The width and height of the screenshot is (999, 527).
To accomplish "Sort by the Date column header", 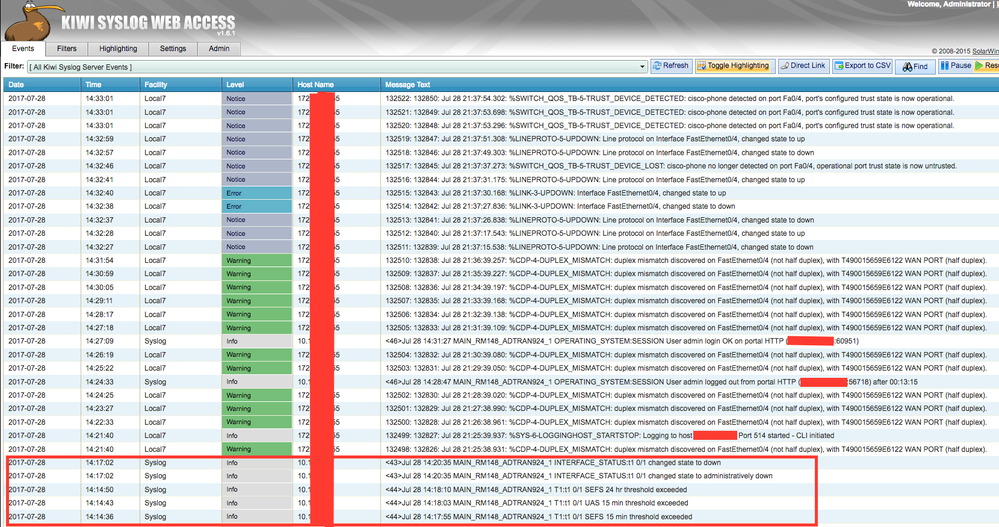I will pos(42,85).
